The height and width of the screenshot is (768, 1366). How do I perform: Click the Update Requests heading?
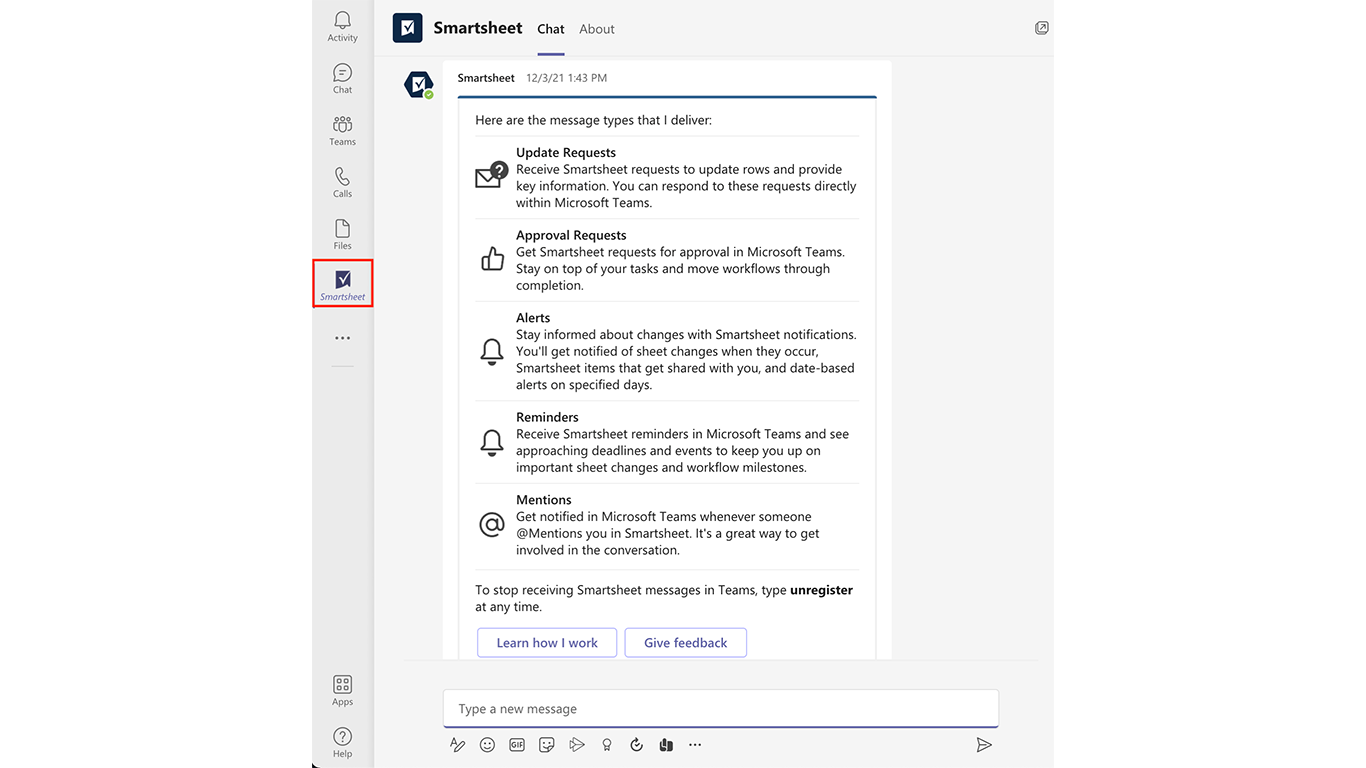point(566,153)
